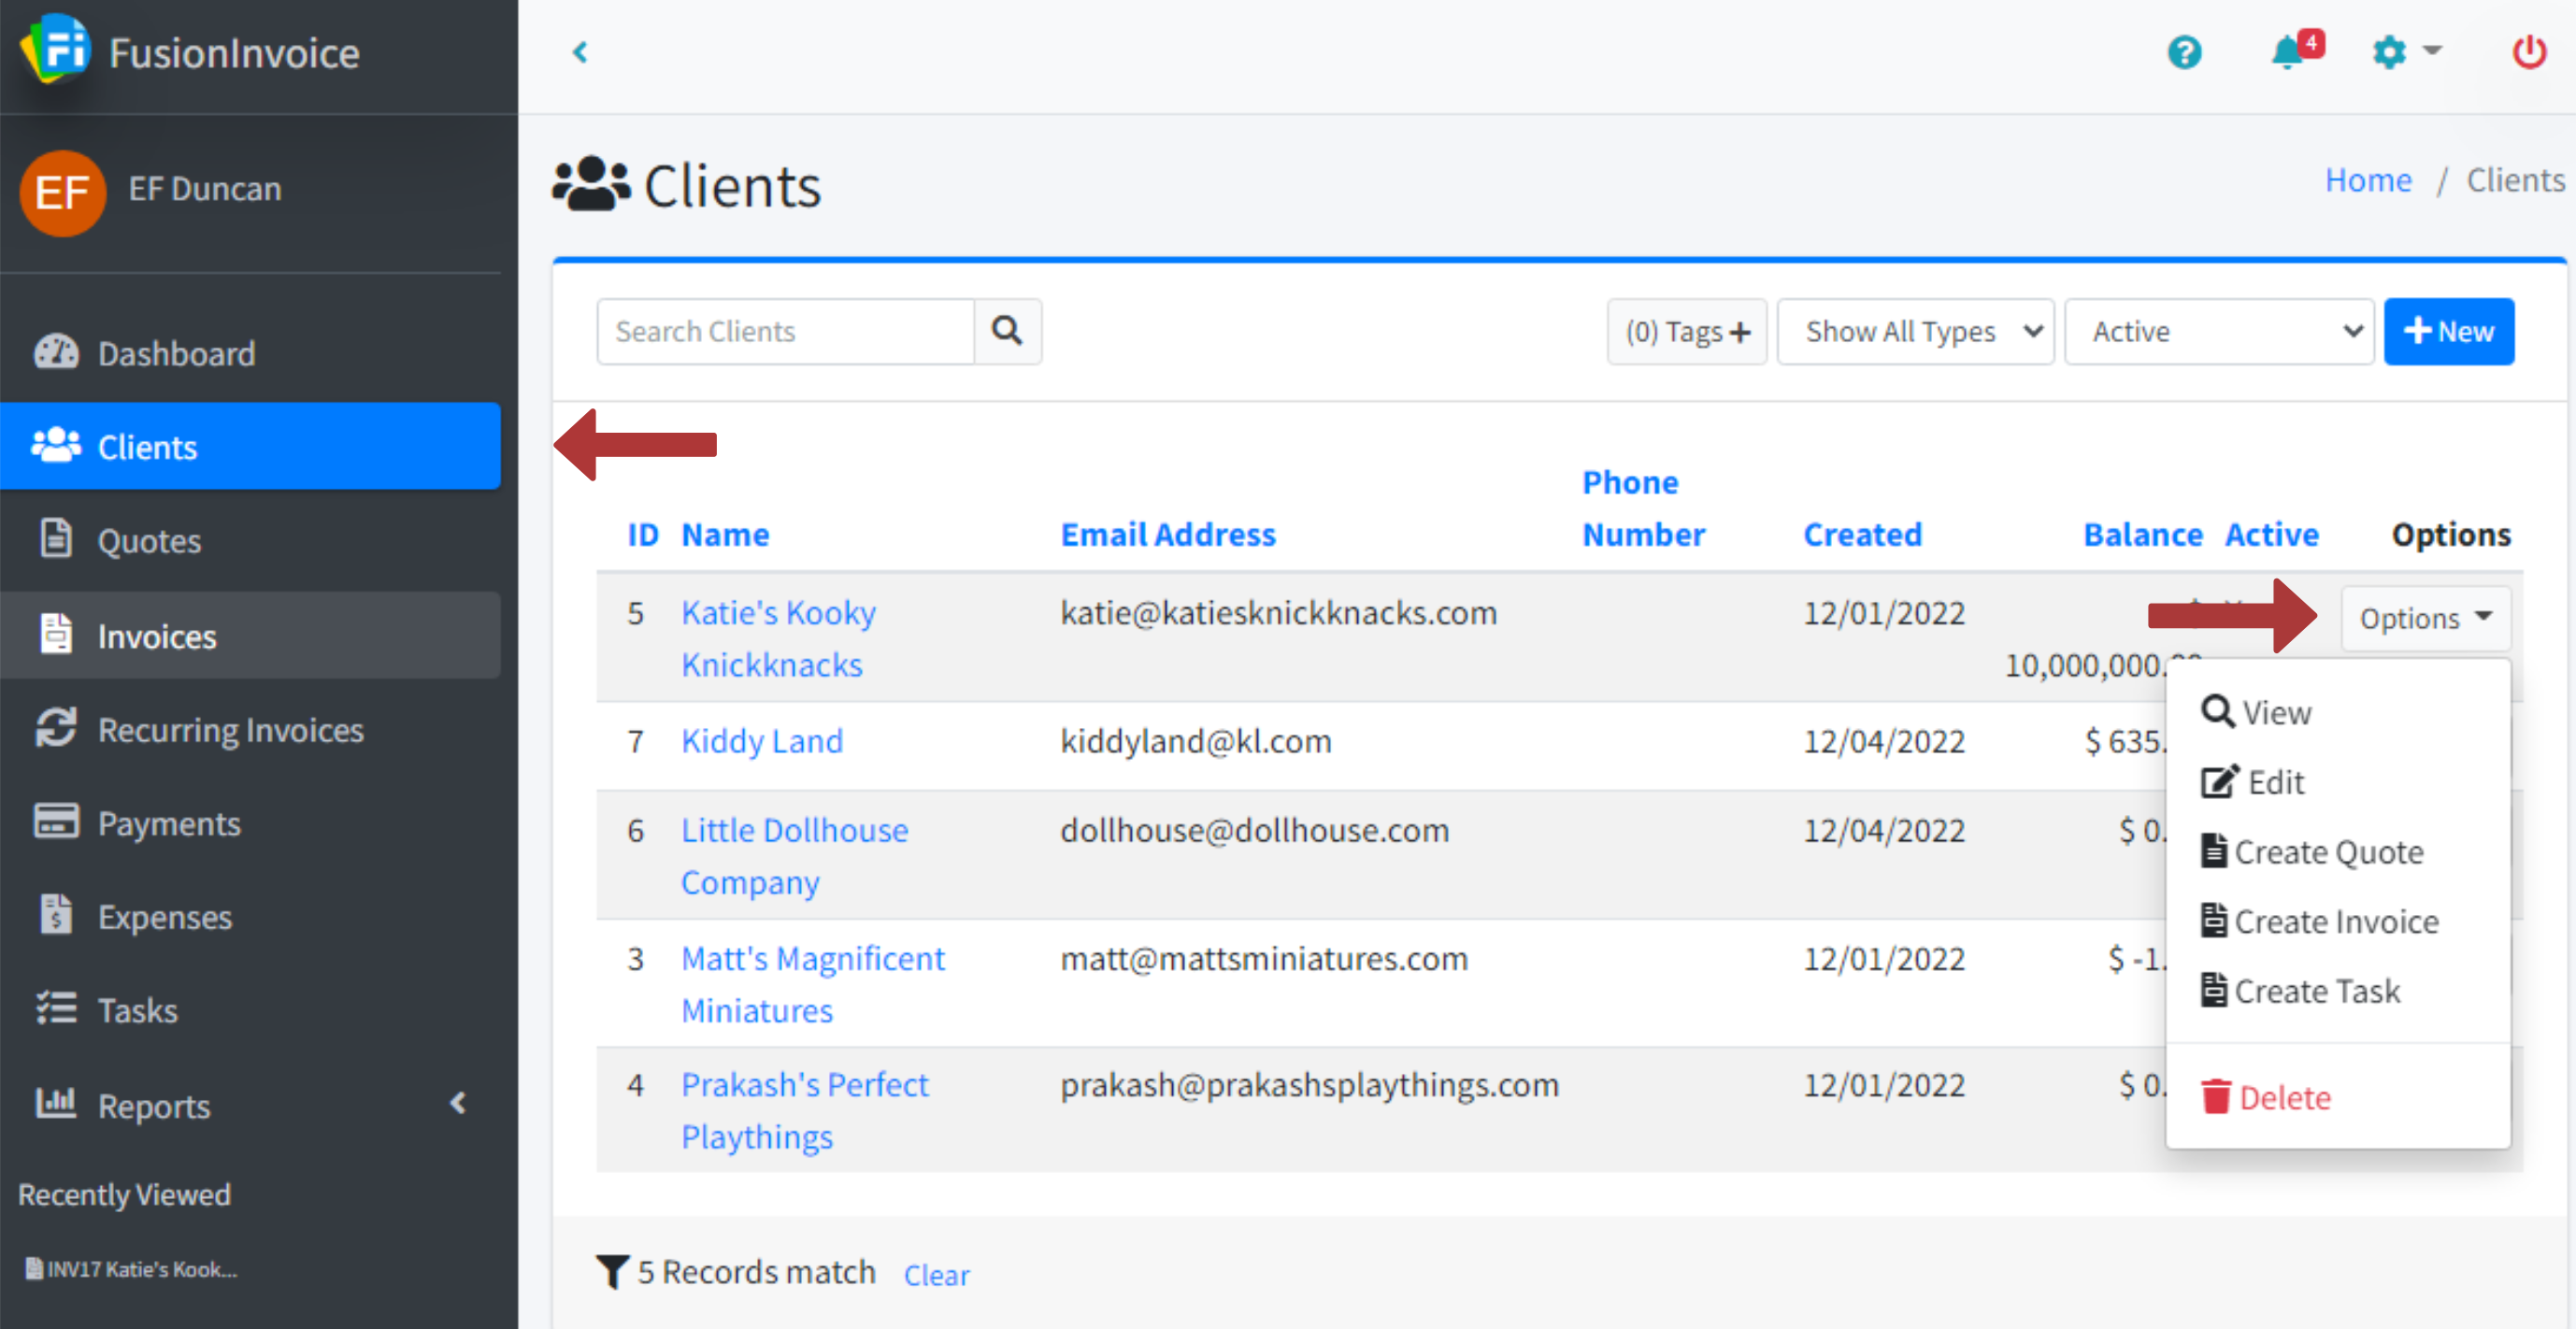Open the Show All Types dropdown
This screenshot has width=2576, height=1329.
1914,331
